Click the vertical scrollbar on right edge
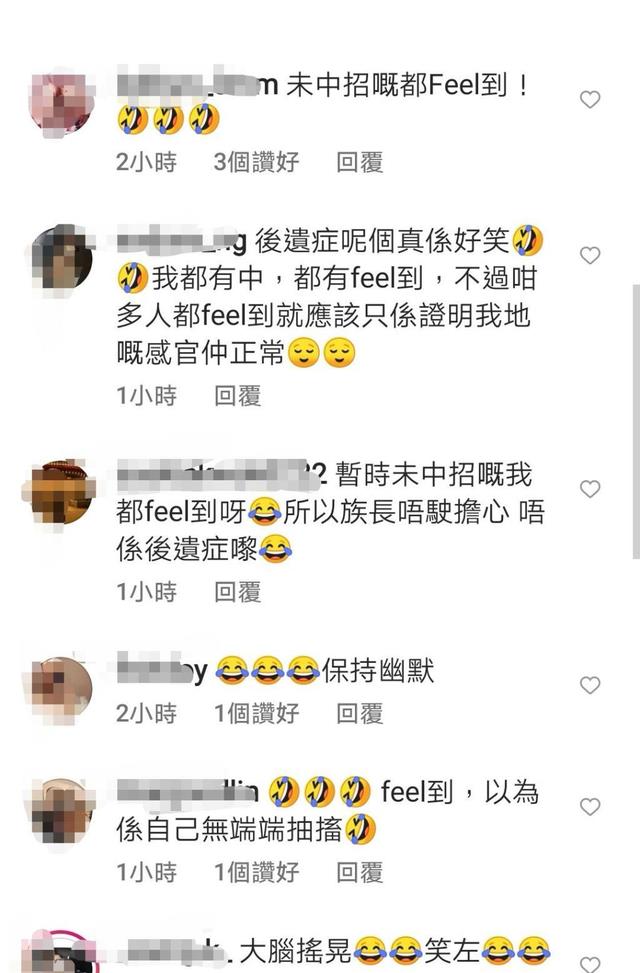The width and height of the screenshot is (640, 973). click(x=636, y=422)
